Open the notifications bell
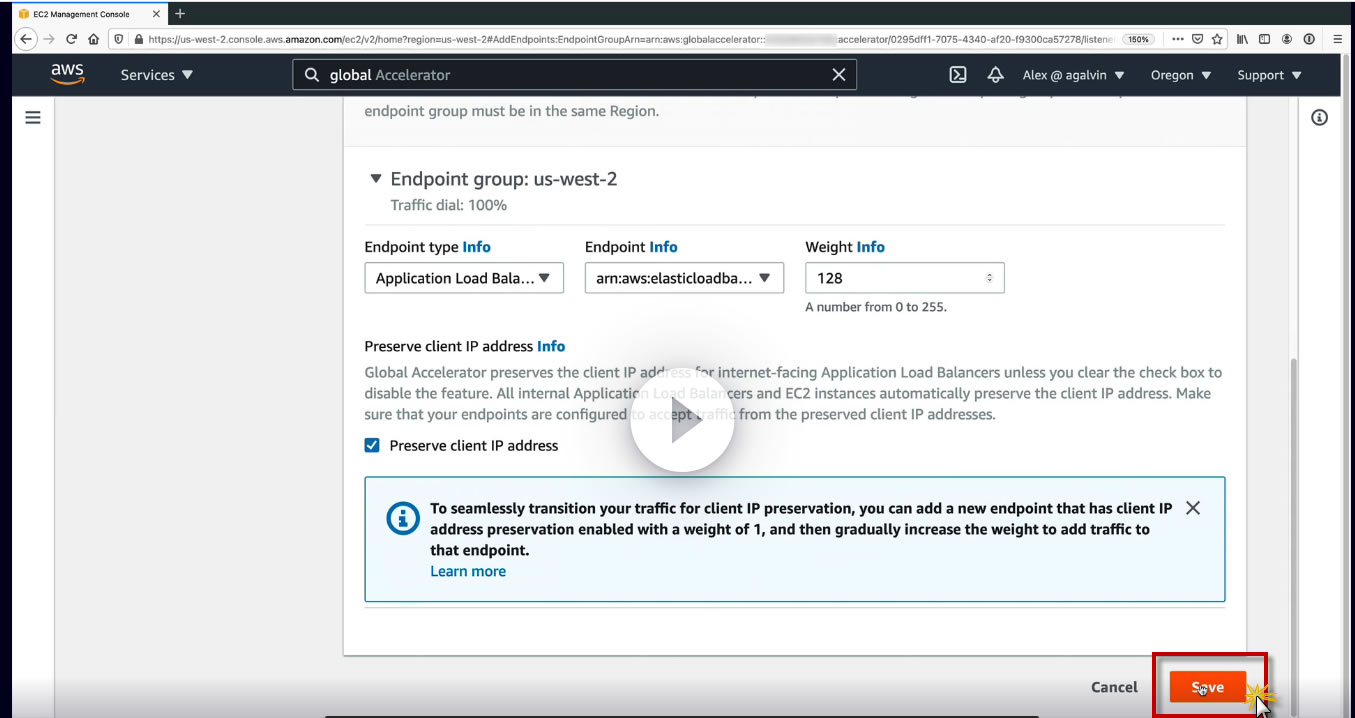 [x=995, y=75]
